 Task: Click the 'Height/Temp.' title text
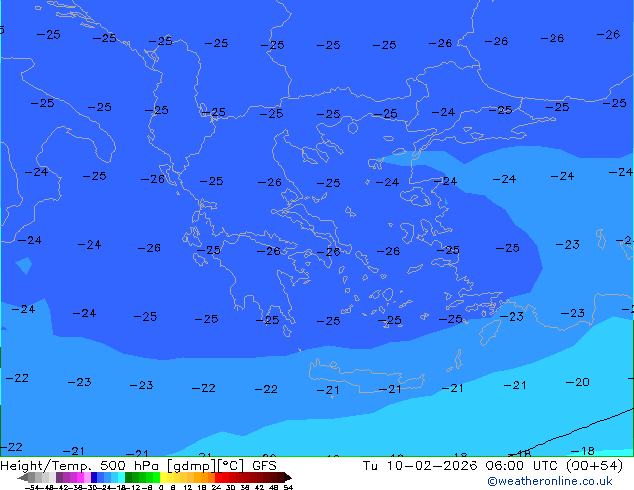click(46, 466)
